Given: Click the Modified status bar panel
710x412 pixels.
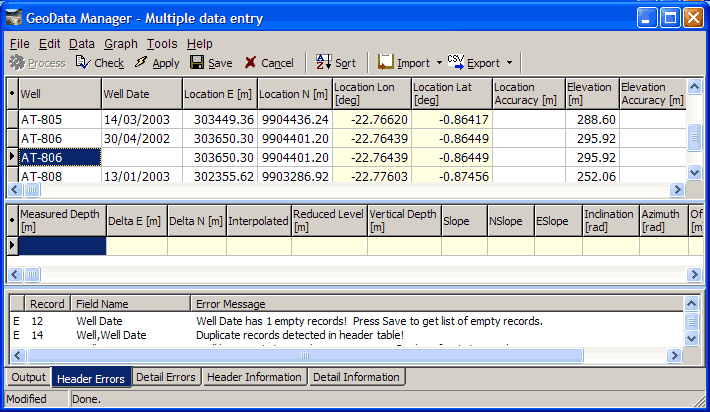Looking at the screenshot, I should pyautogui.click(x=37, y=399).
